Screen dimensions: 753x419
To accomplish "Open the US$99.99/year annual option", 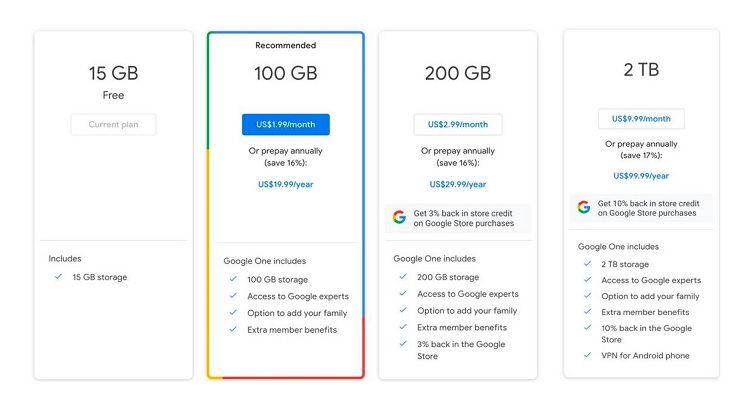I will click(x=641, y=176).
